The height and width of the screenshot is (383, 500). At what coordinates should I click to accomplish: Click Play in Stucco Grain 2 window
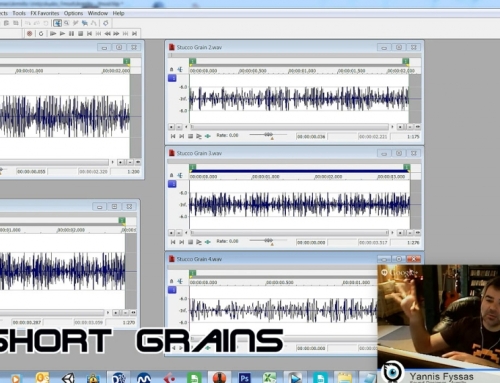point(199,136)
